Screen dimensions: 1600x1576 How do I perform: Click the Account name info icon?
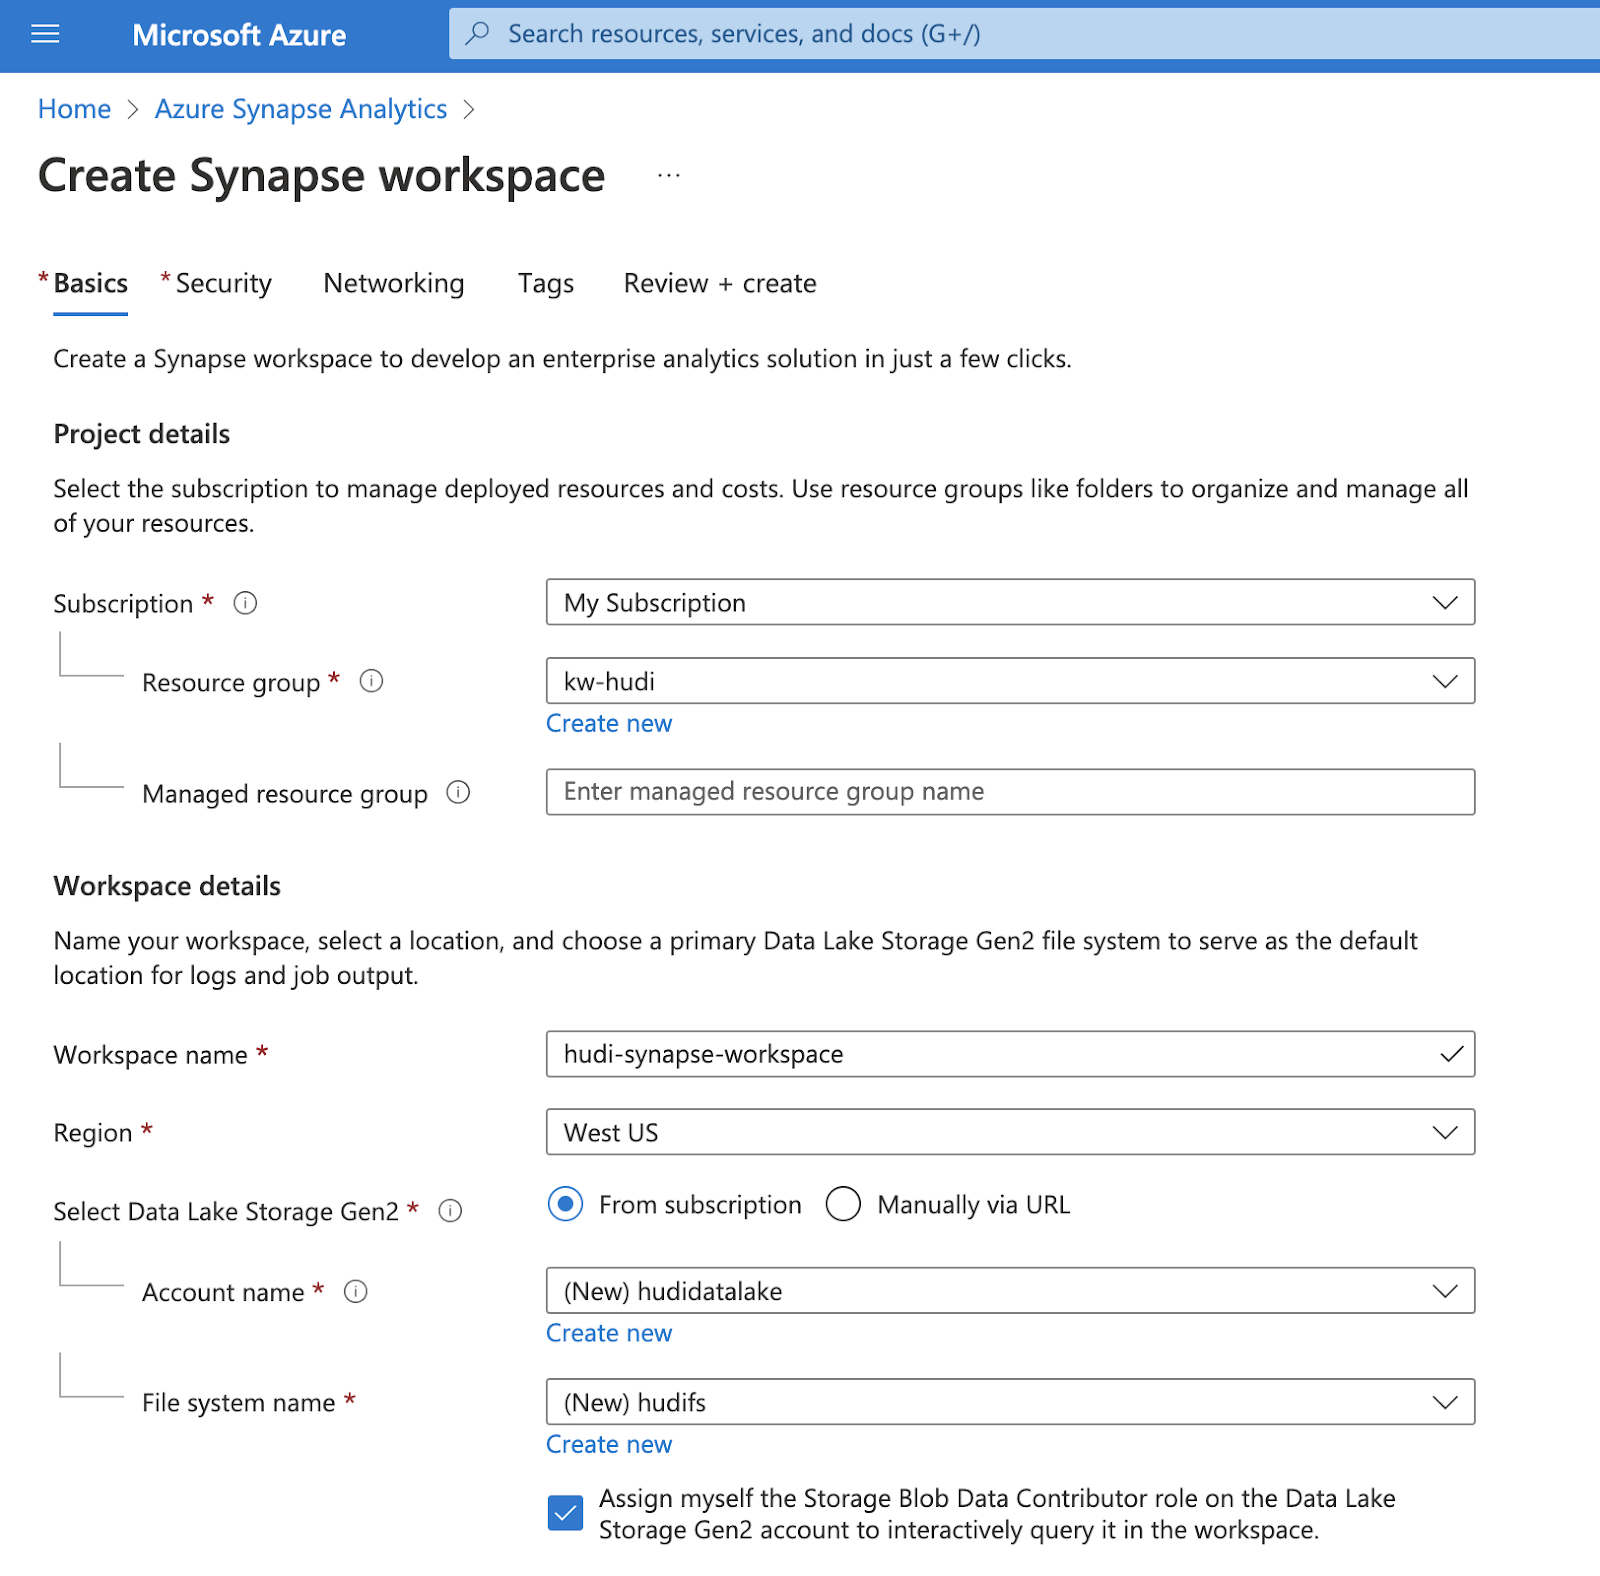point(356,1292)
